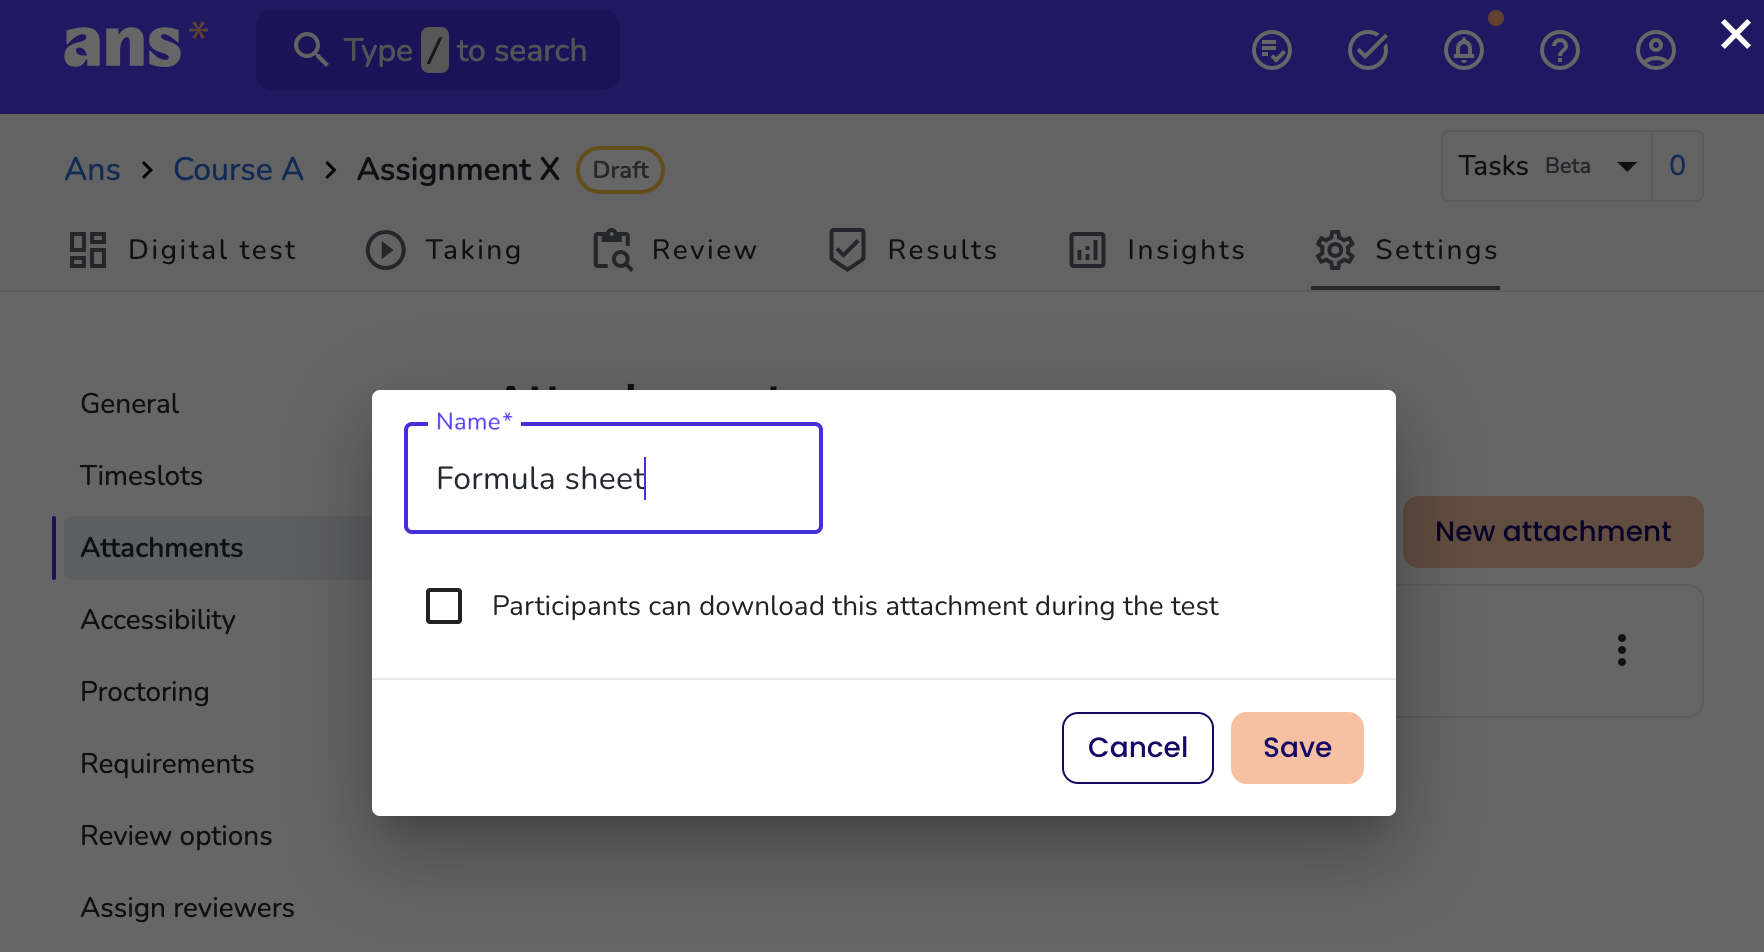Viewport: 1764px width, 952px height.
Task: Switch to the Digital test tab
Action: click(x=183, y=250)
